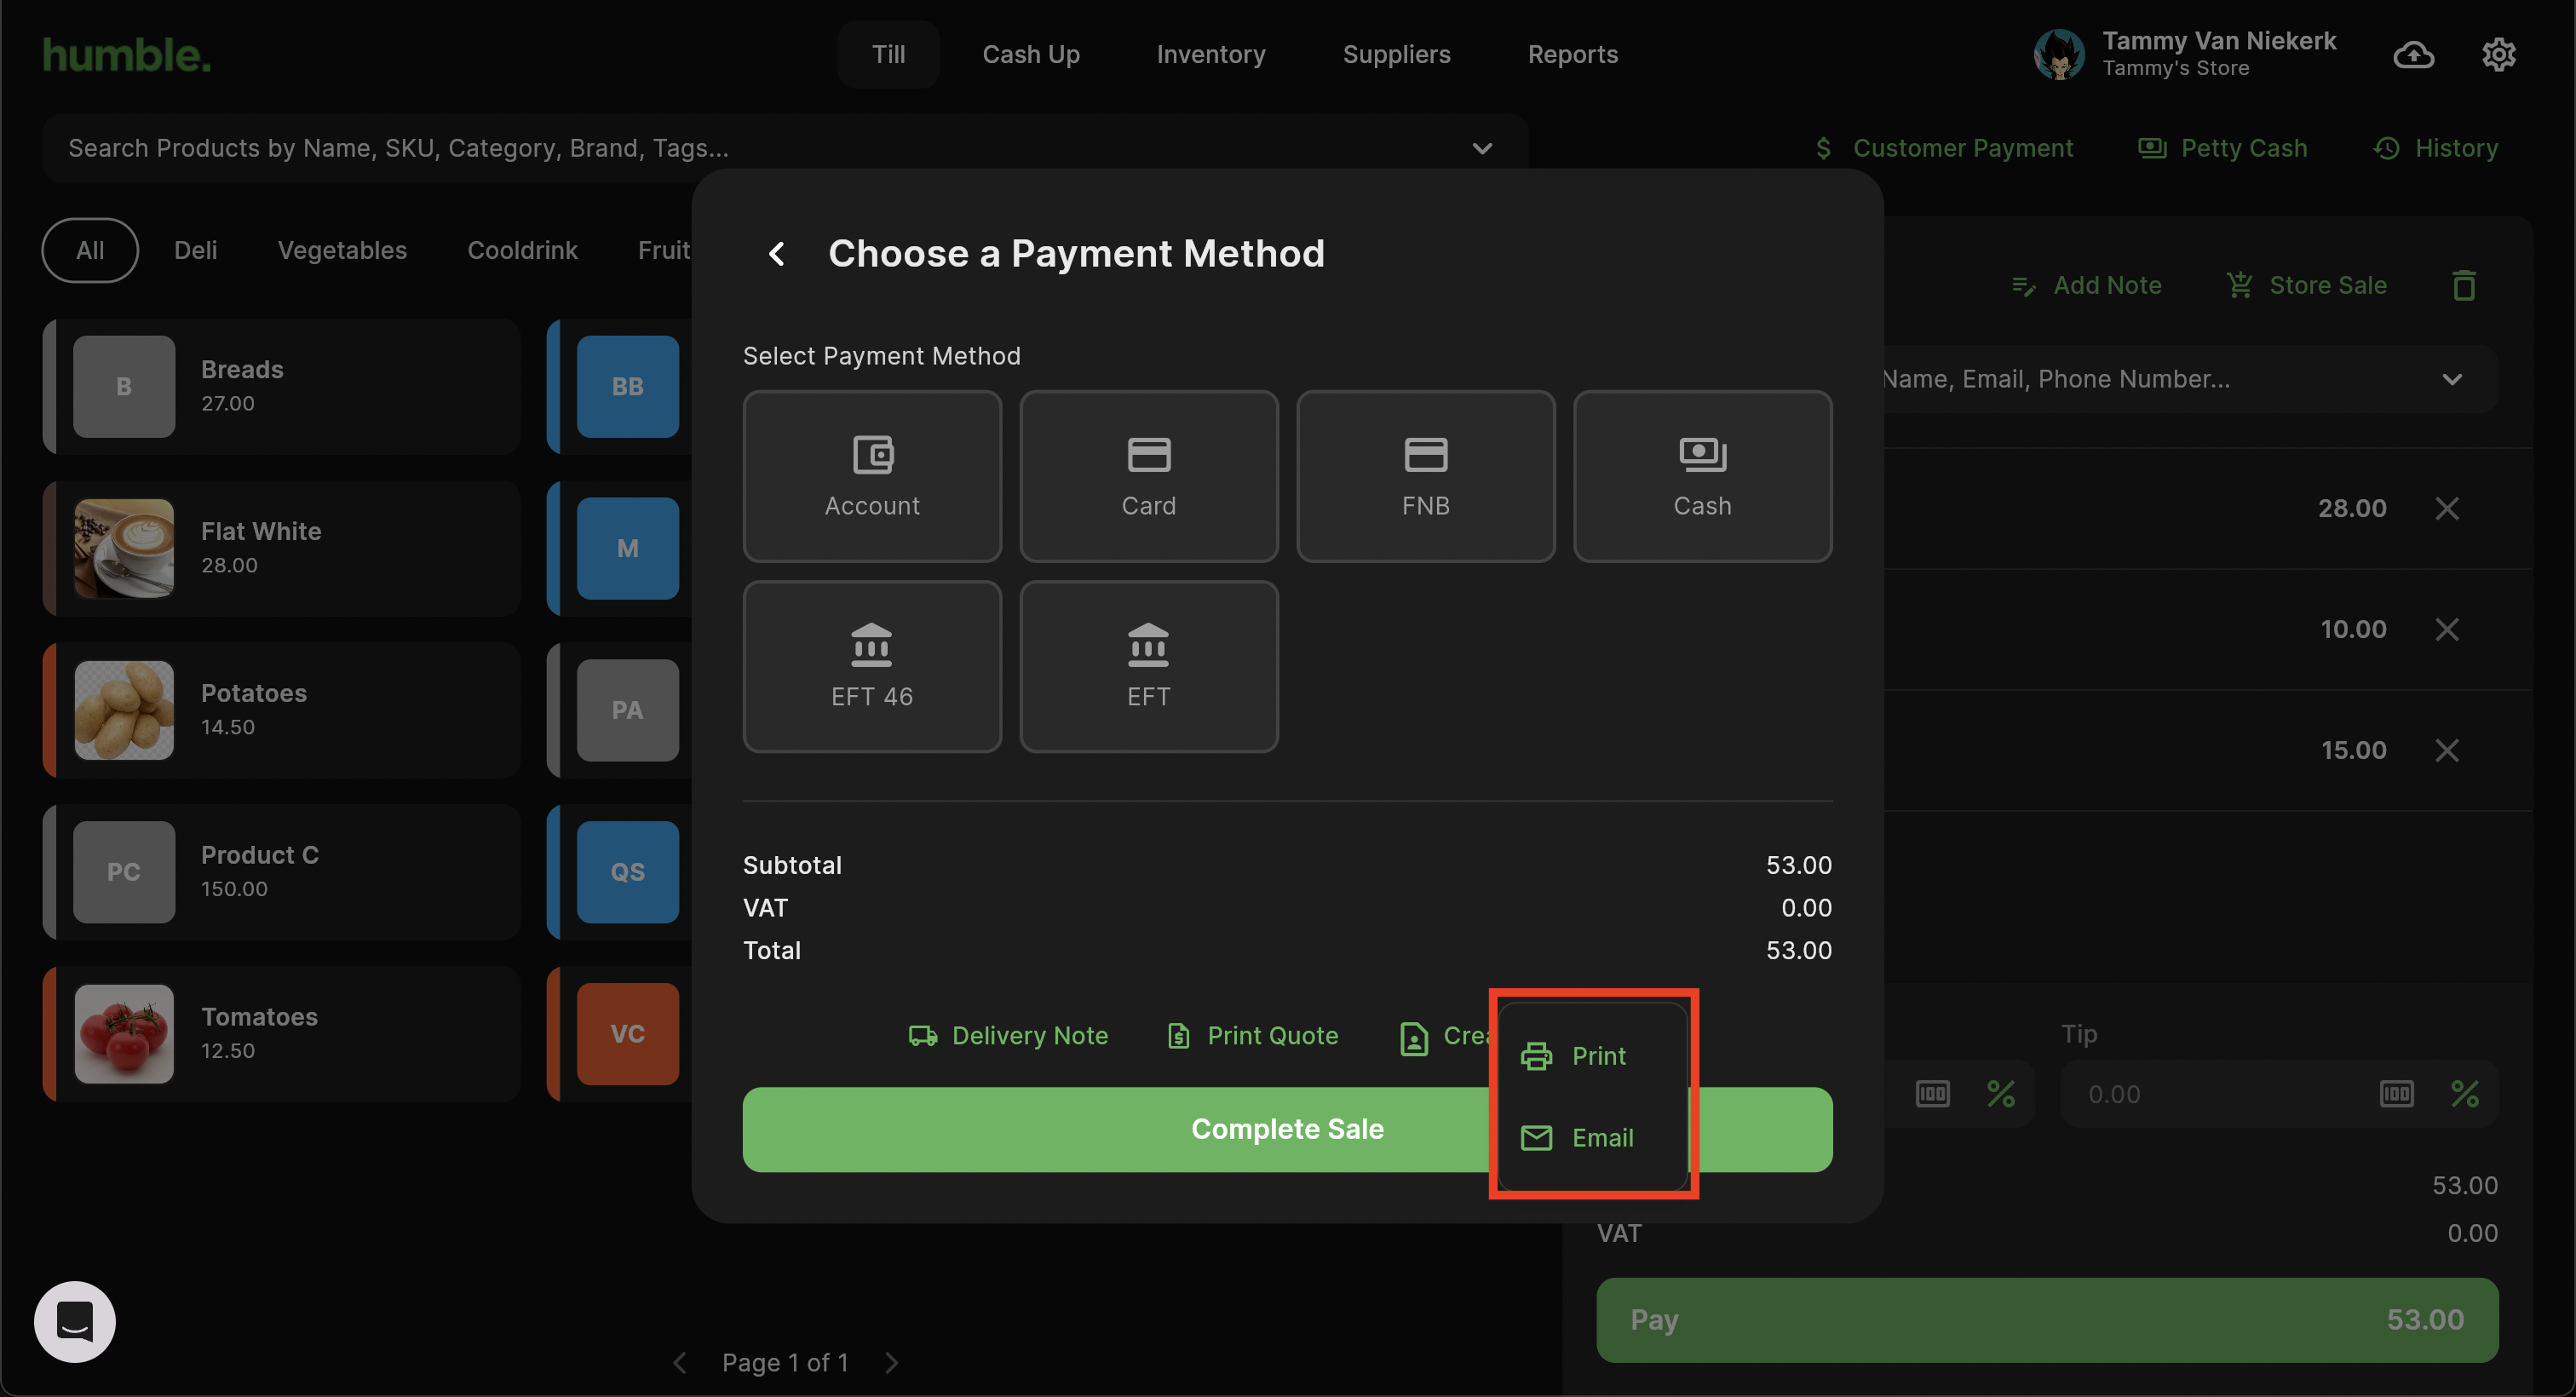The image size is (2576, 1397).
Task: Click Tammy Van Niekerk's profile avatar
Action: [2059, 54]
